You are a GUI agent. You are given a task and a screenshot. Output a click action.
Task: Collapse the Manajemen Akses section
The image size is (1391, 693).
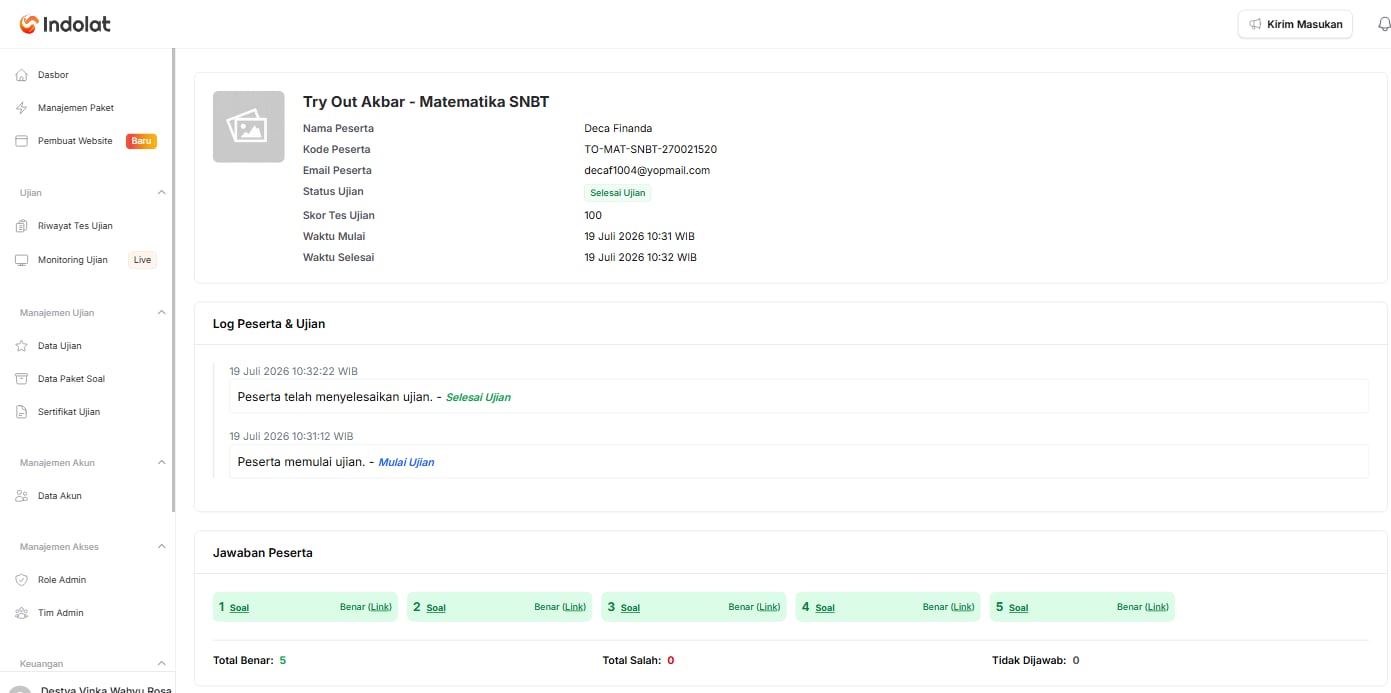pyautogui.click(x=162, y=547)
